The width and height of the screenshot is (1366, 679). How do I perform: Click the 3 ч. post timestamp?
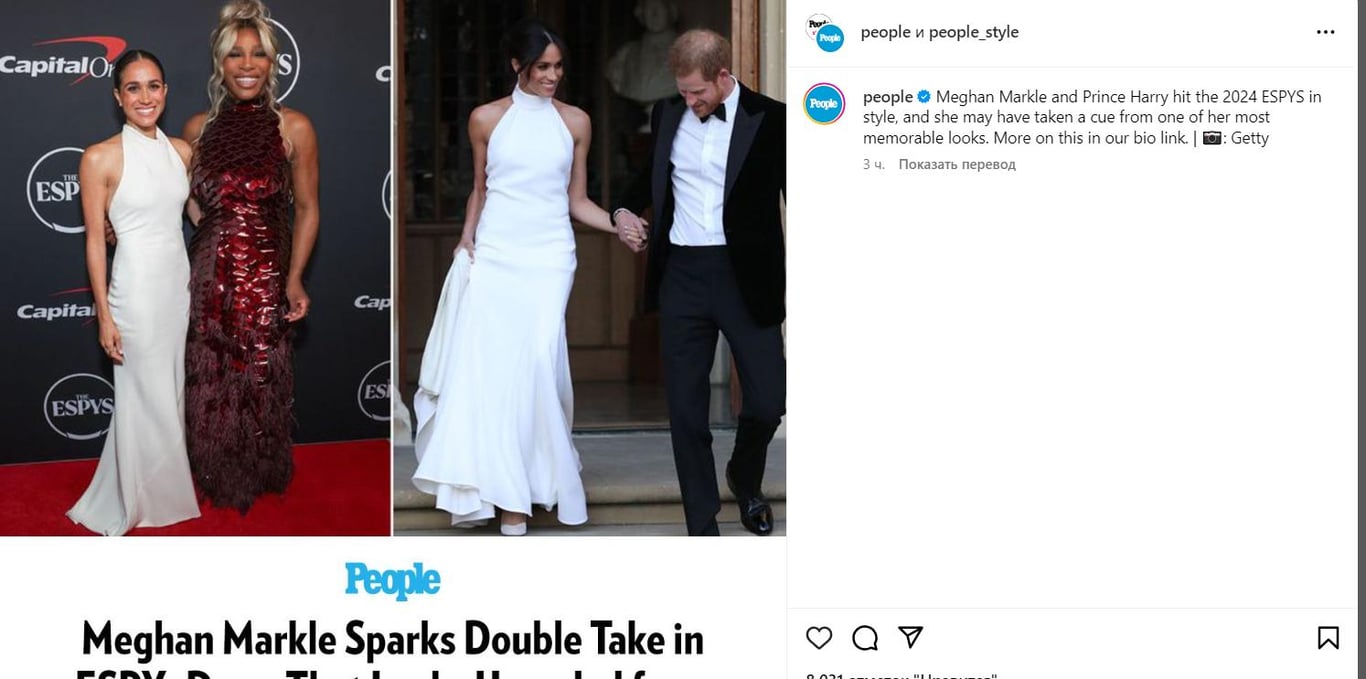pyautogui.click(x=873, y=164)
